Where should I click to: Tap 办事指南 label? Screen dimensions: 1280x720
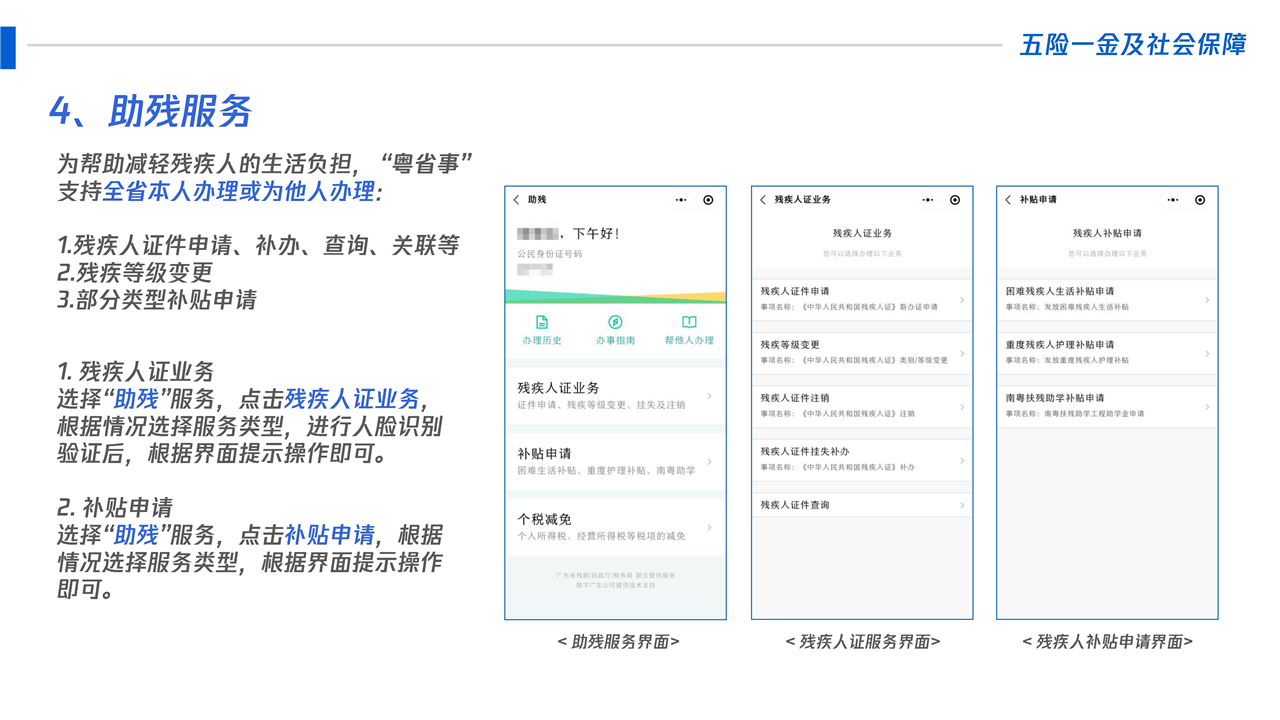pyautogui.click(x=615, y=341)
